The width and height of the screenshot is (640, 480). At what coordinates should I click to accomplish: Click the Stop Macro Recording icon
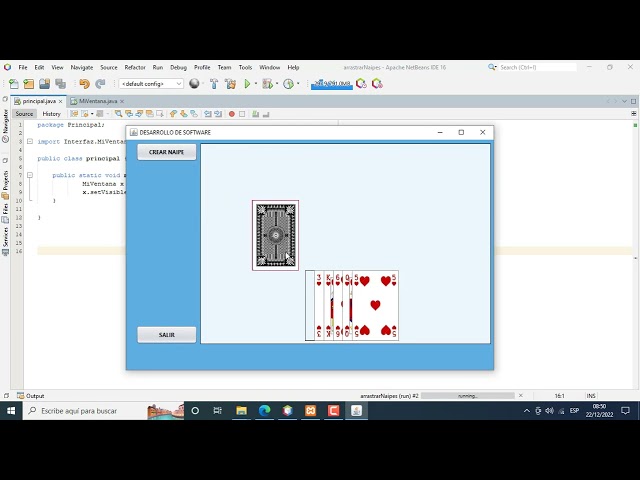click(x=242, y=114)
